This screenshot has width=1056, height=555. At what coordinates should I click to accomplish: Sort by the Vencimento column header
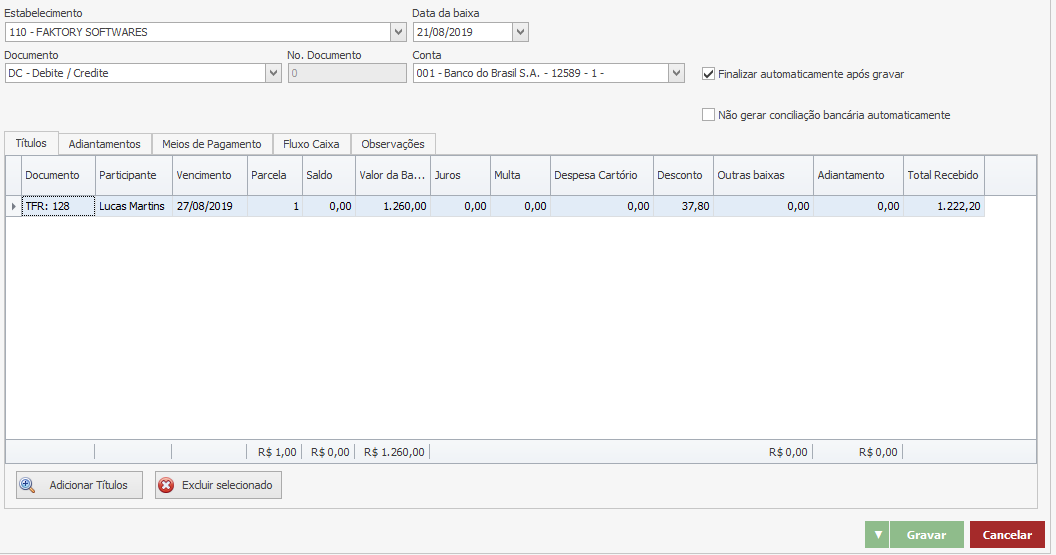coord(204,175)
